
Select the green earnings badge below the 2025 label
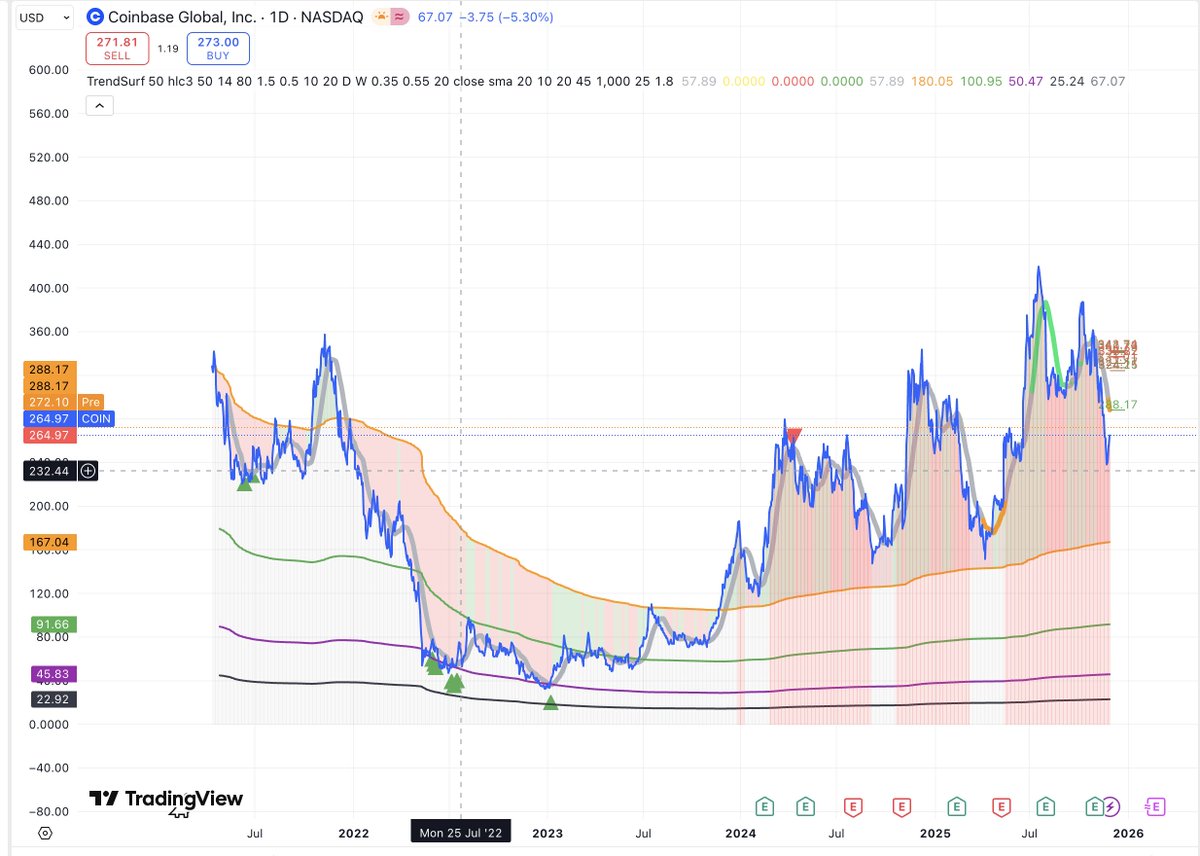coord(956,806)
